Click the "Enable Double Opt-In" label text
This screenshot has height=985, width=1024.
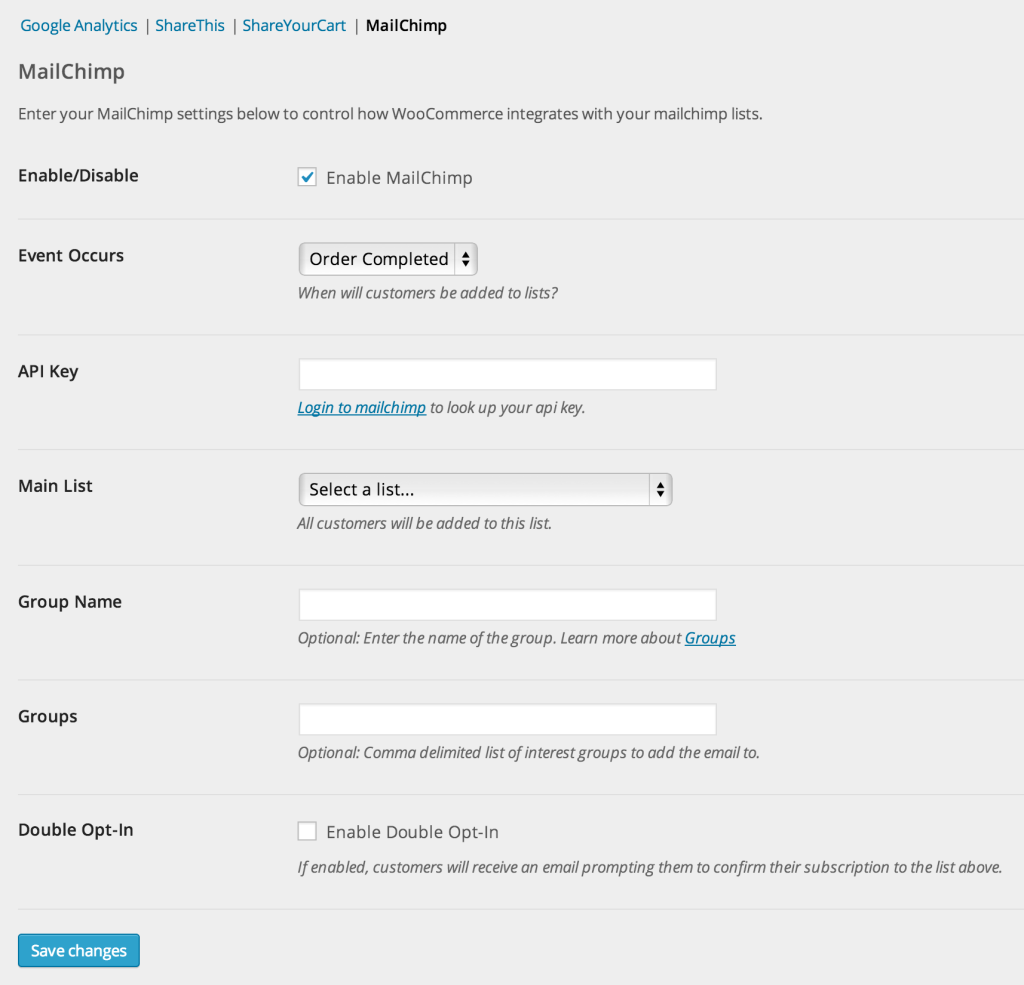(x=412, y=832)
